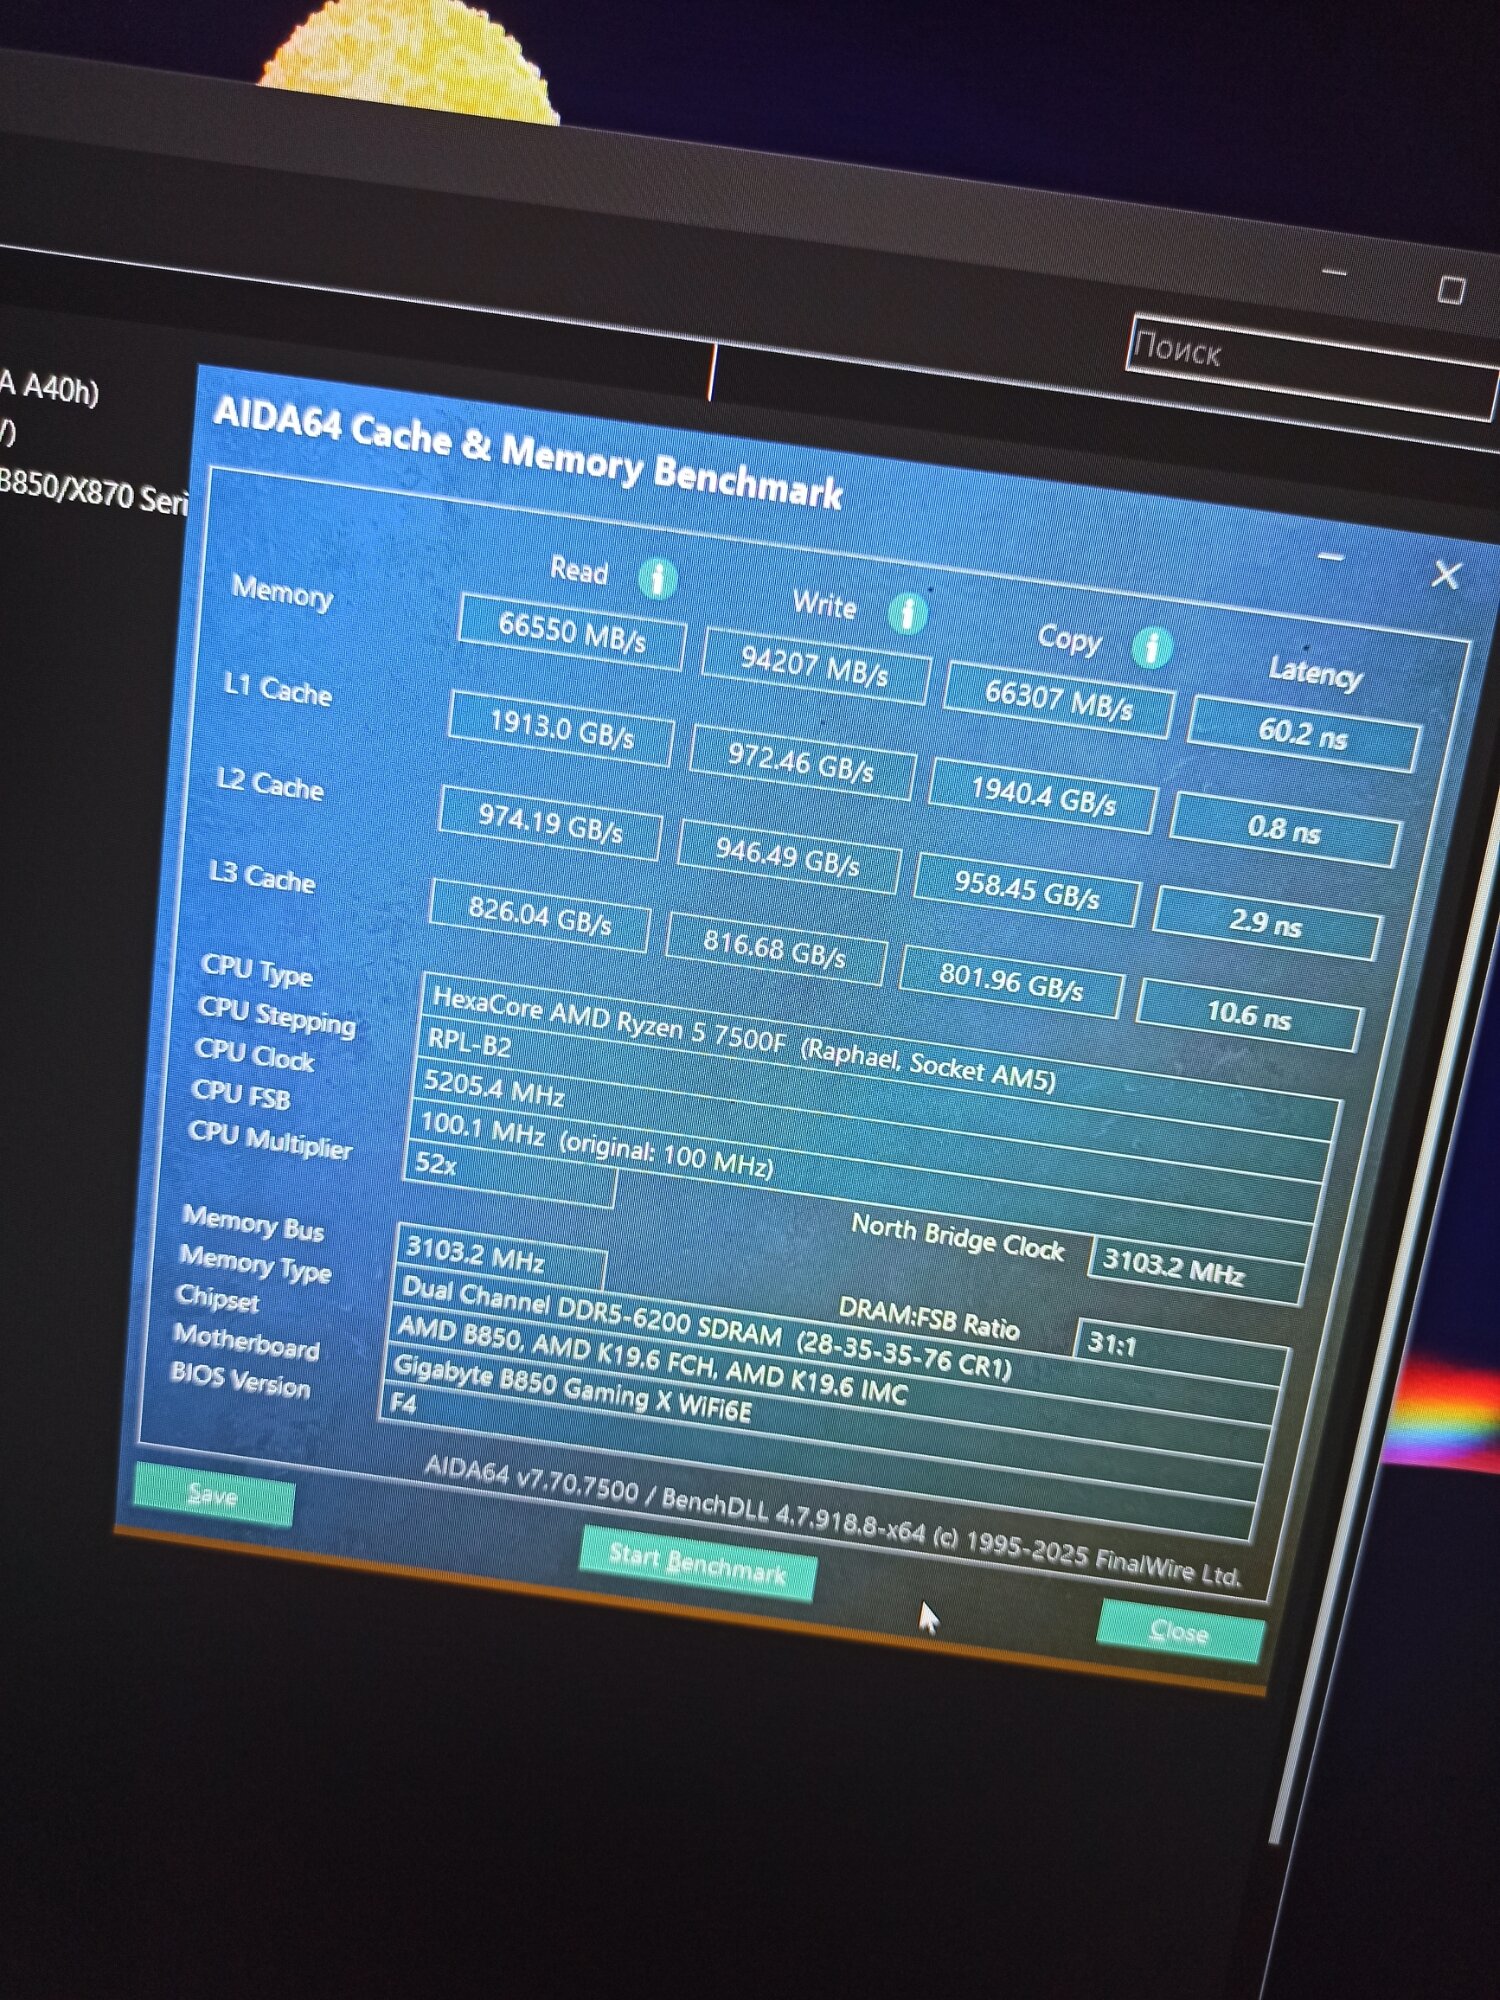
Task: Select Memory Write value 94207 MB/s
Action: [x=815, y=666]
